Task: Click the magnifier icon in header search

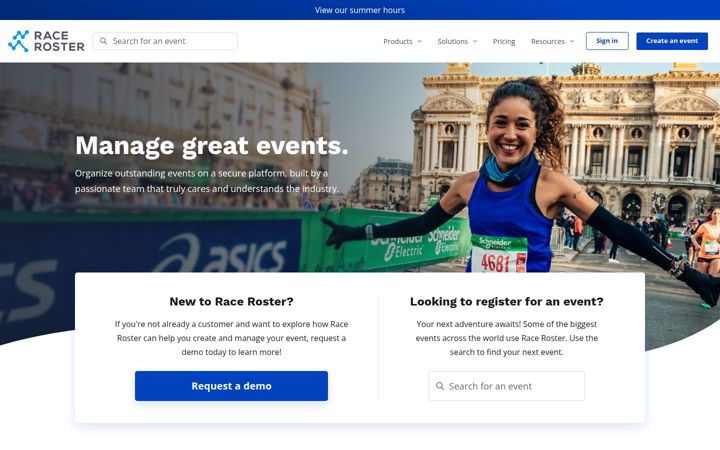Action: click(x=104, y=41)
